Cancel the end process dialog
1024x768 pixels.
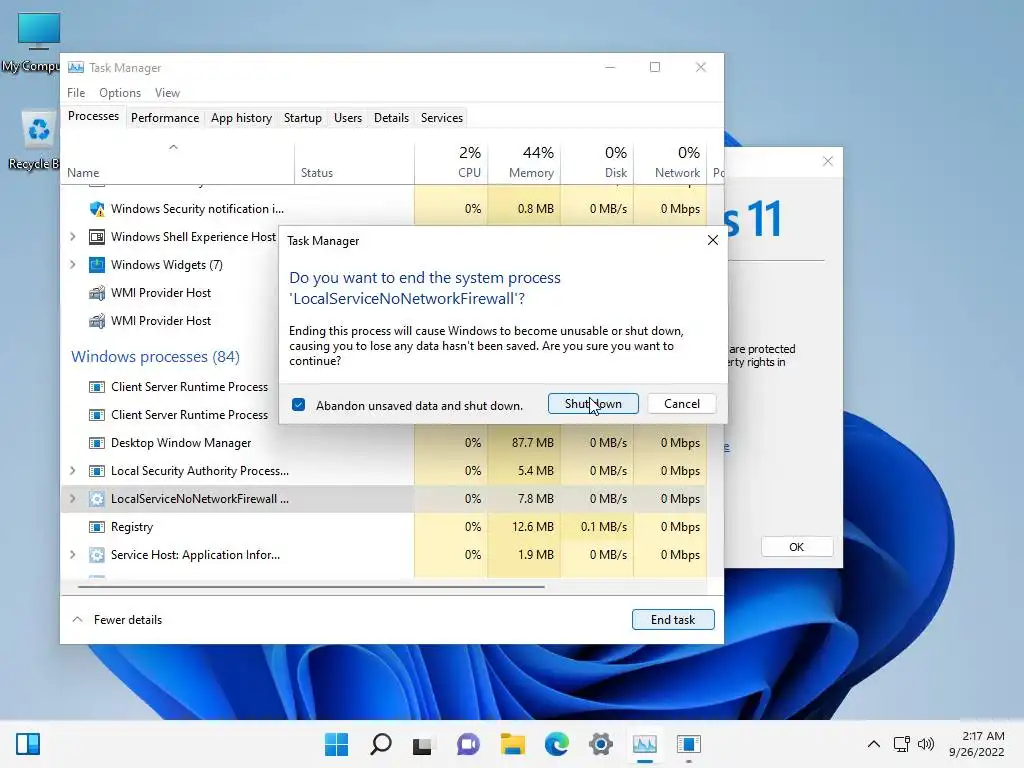[682, 404]
